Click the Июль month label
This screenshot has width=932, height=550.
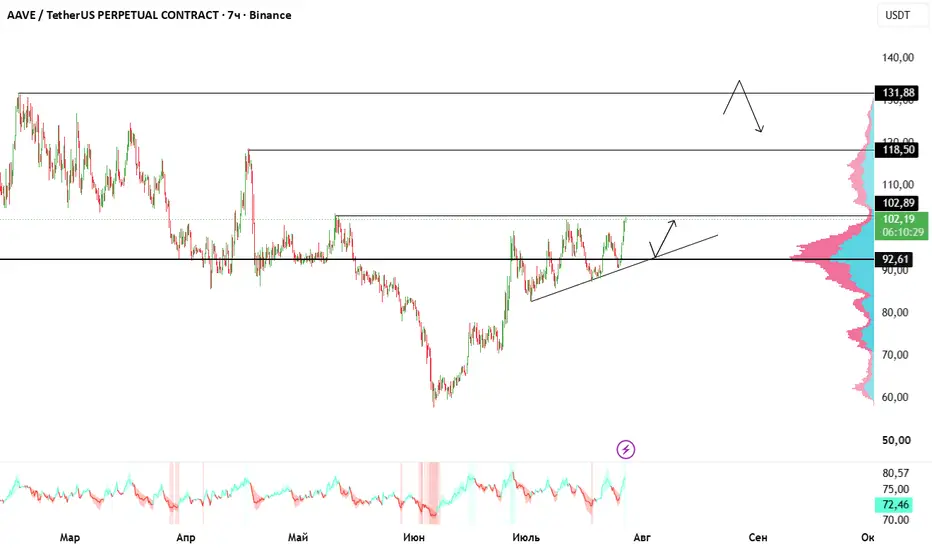pos(526,538)
